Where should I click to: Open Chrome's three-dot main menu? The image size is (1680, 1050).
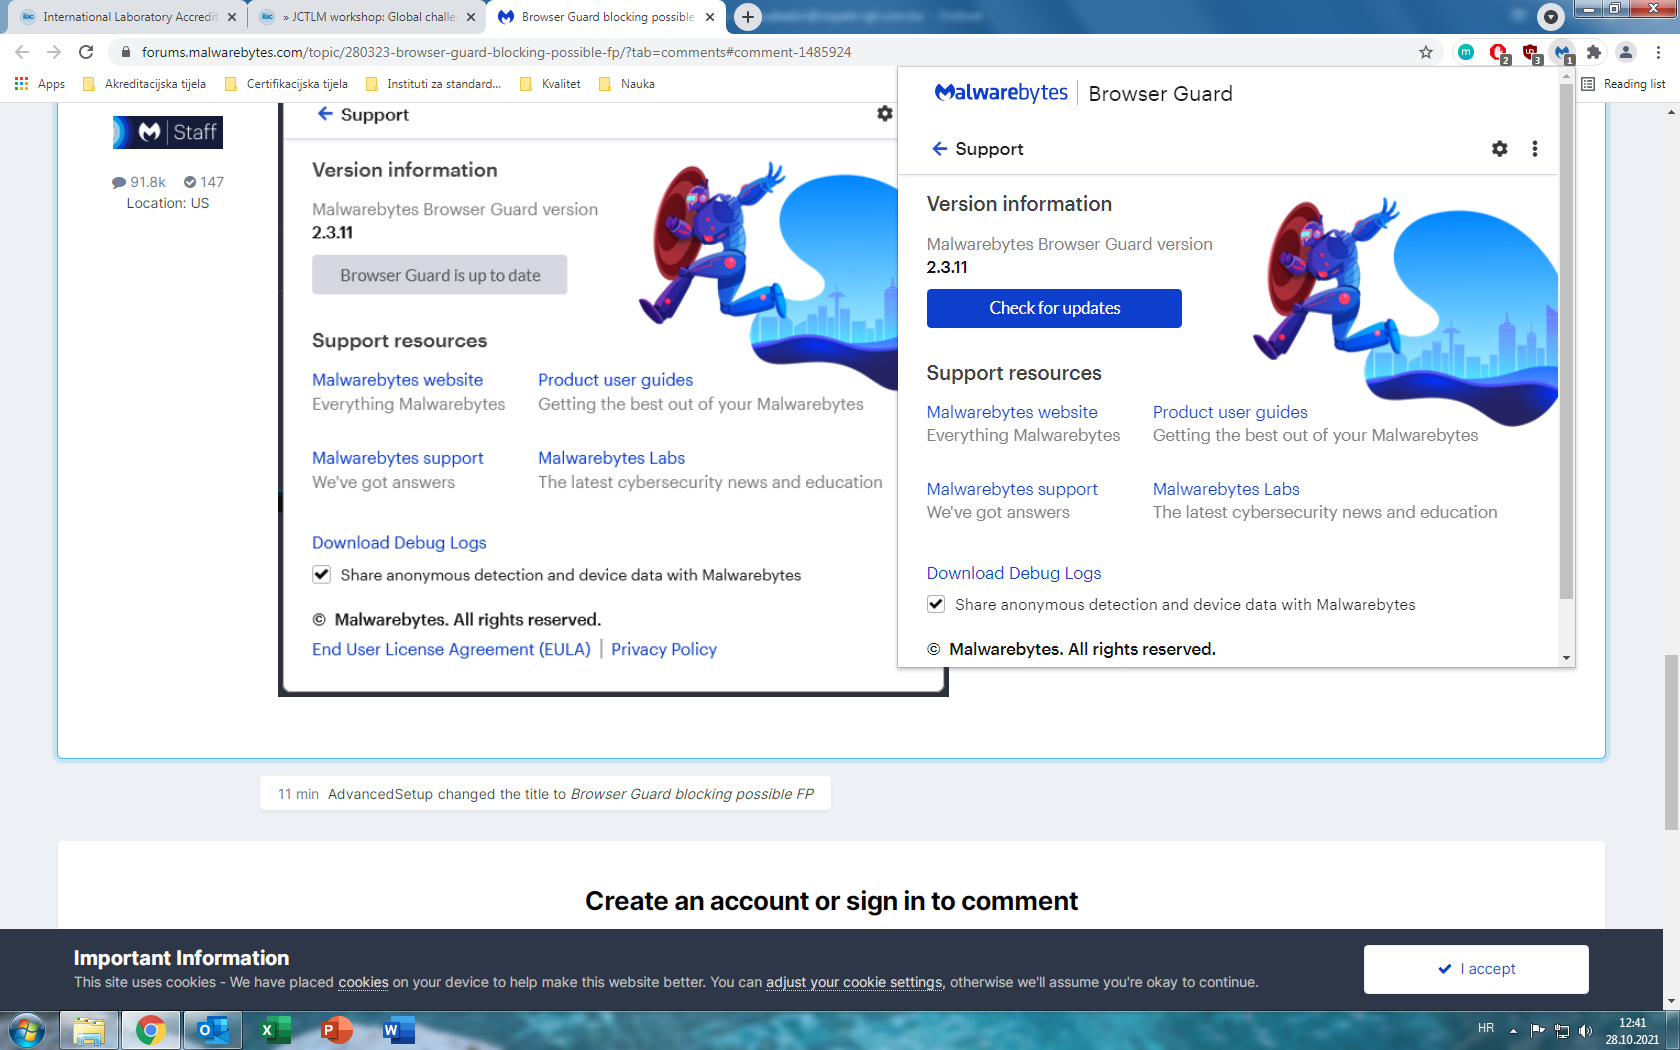point(1658,52)
